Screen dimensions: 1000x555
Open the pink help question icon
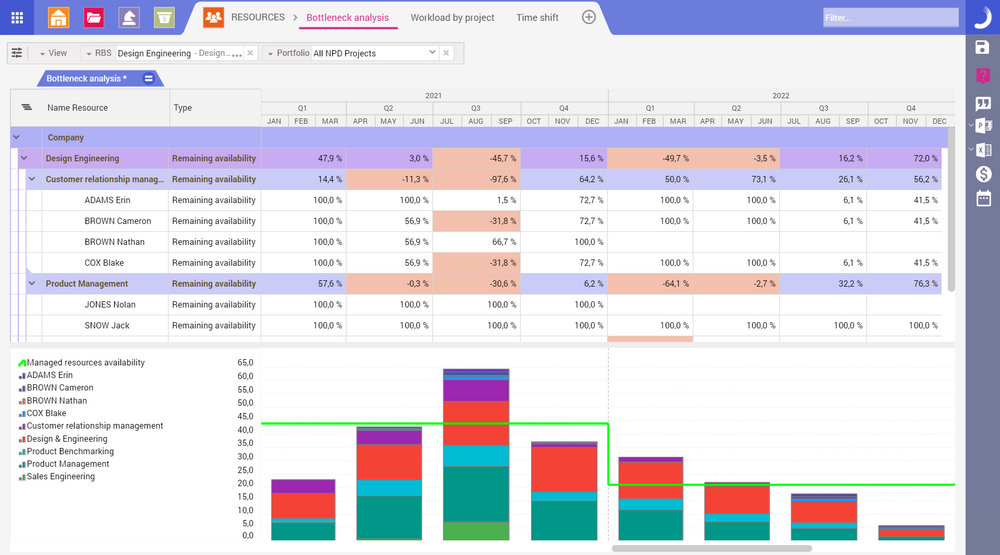pos(982,75)
